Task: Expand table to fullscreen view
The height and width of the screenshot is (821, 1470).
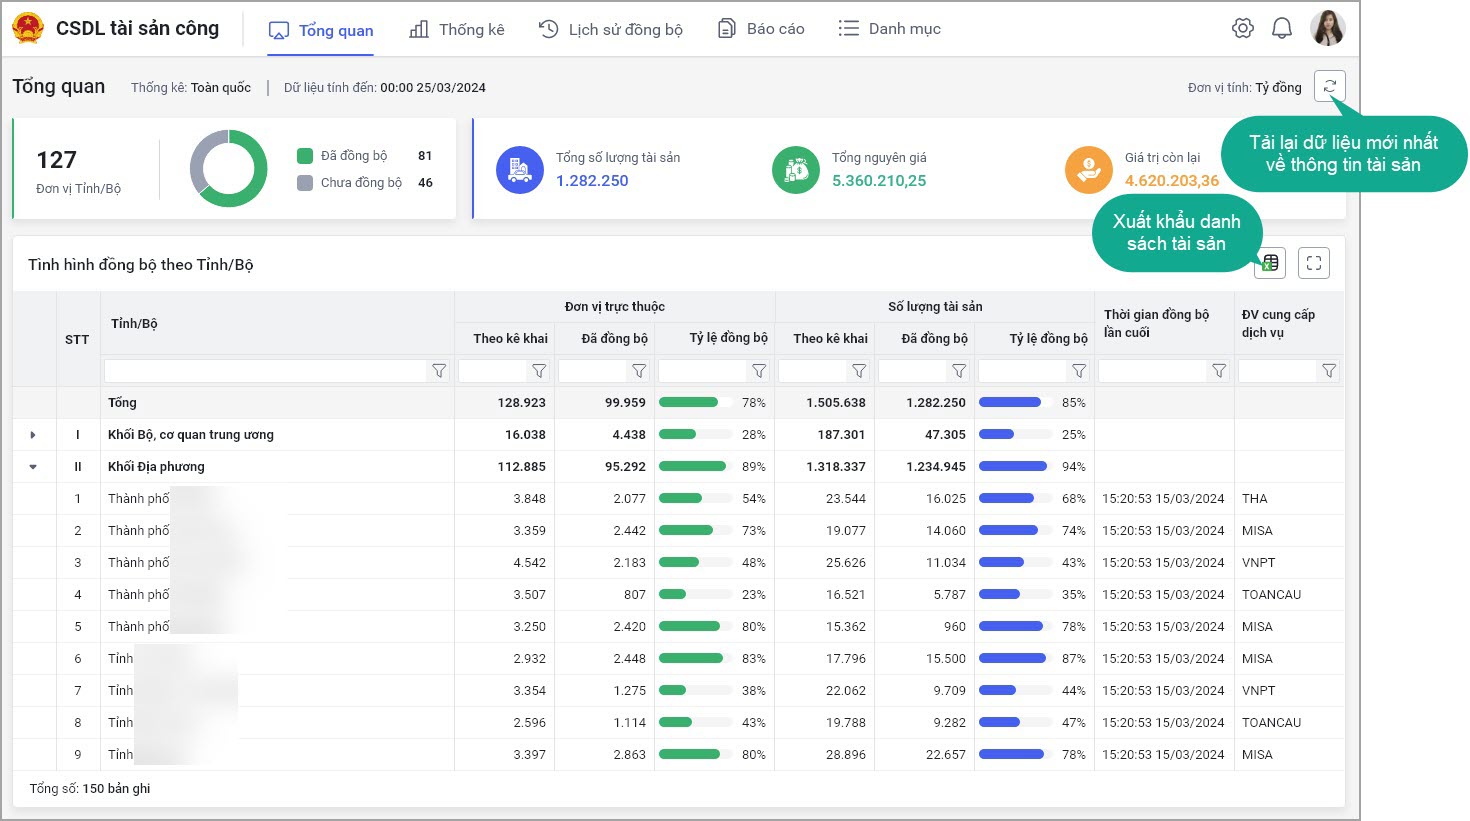Action: (1313, 263)
